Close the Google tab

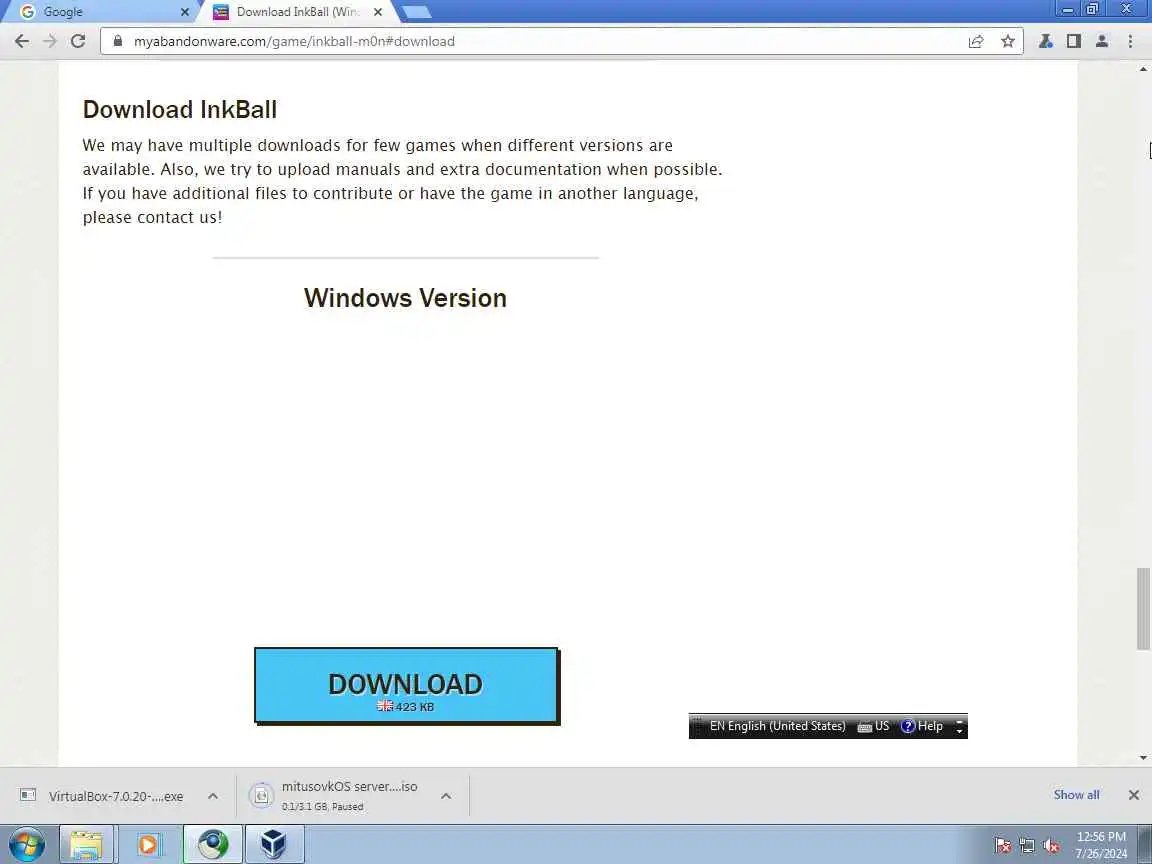pyautogui.click(x=184, y=12)
